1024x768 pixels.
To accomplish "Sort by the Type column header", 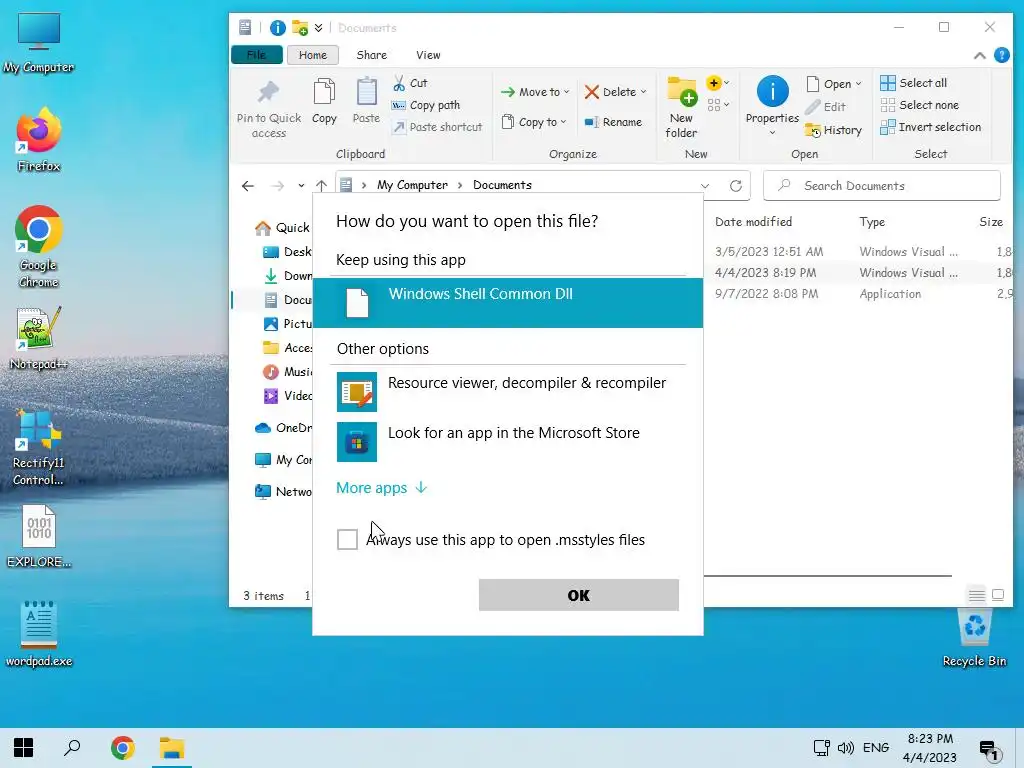I will click(x=872, y=222).
